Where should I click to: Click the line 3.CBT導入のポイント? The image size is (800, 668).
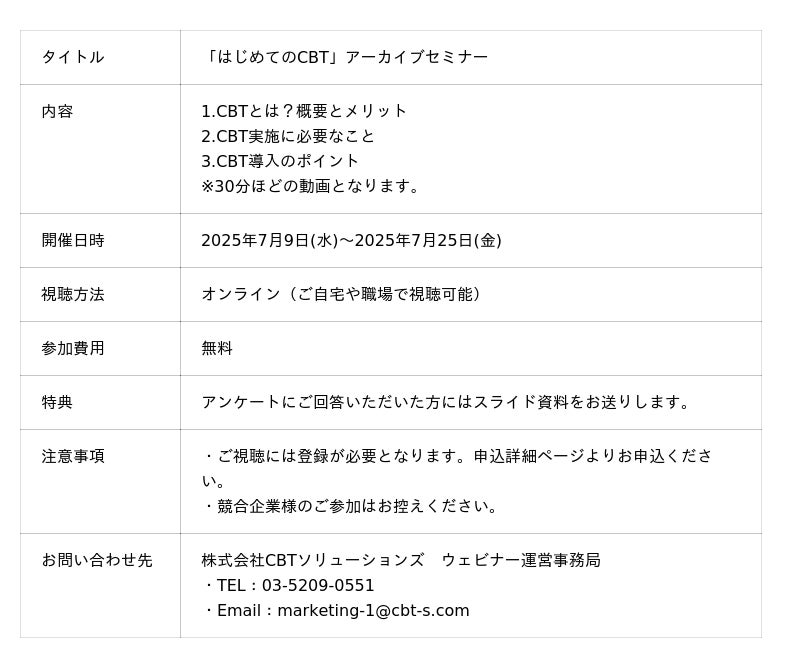tap(280, 161)
